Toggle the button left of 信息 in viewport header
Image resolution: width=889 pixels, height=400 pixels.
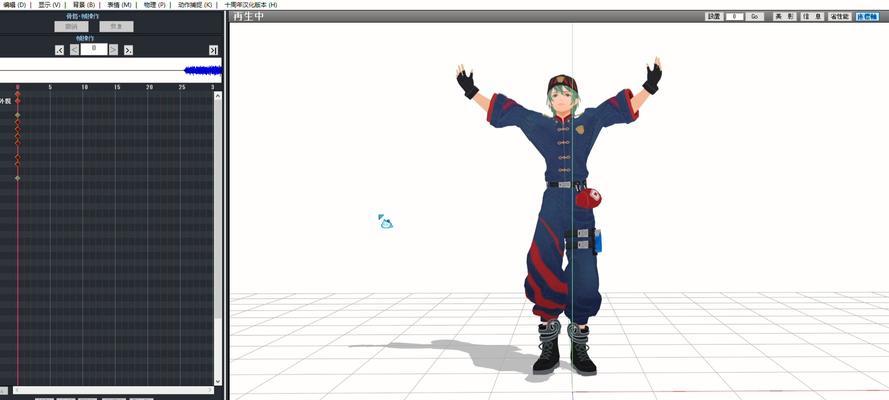(785, 16)
